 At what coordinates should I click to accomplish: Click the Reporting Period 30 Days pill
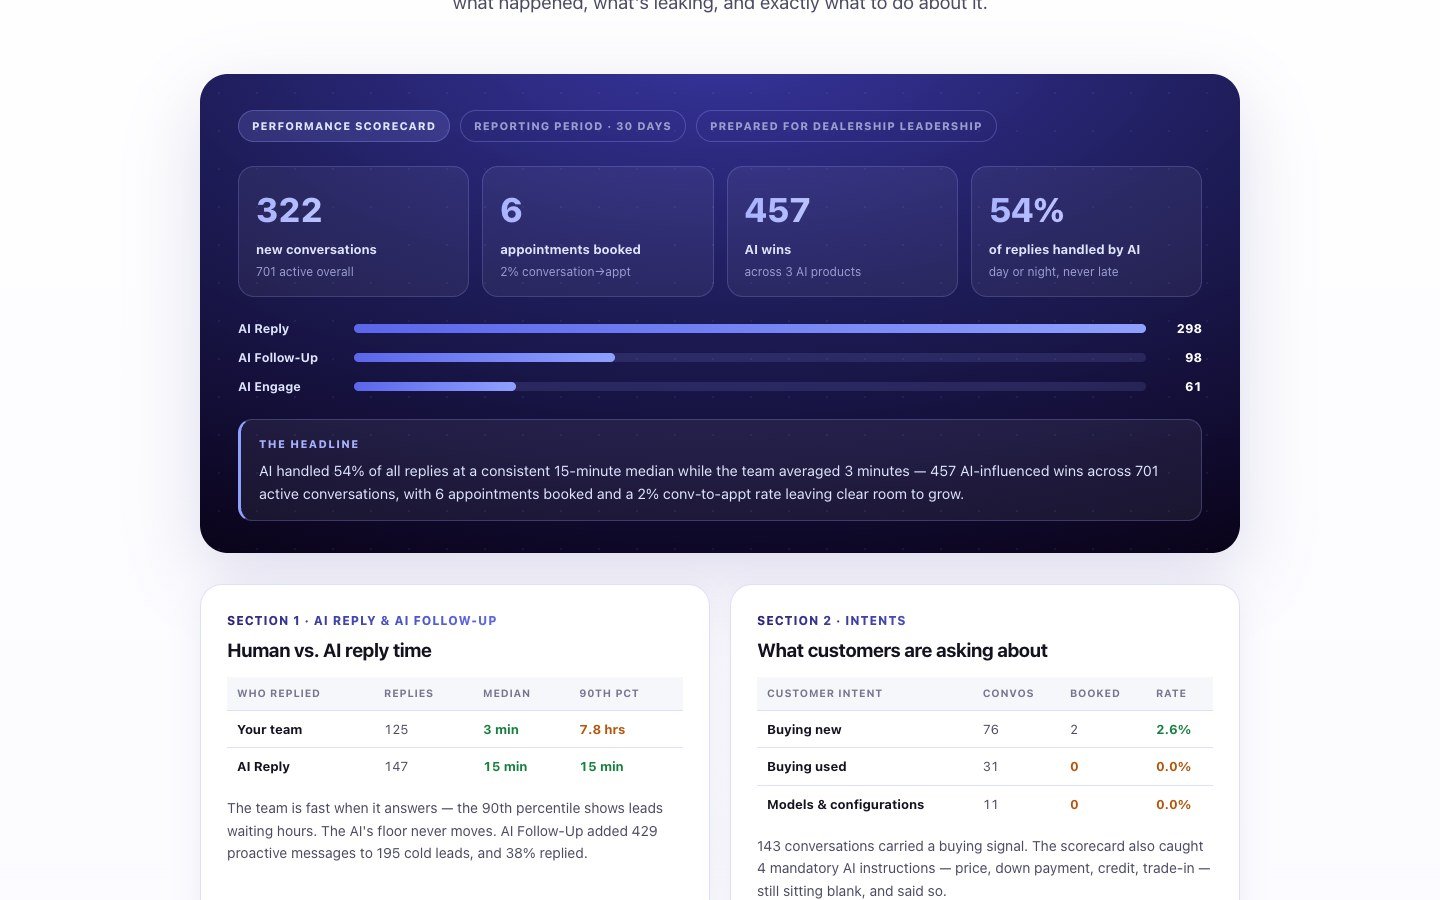(572, 126)
